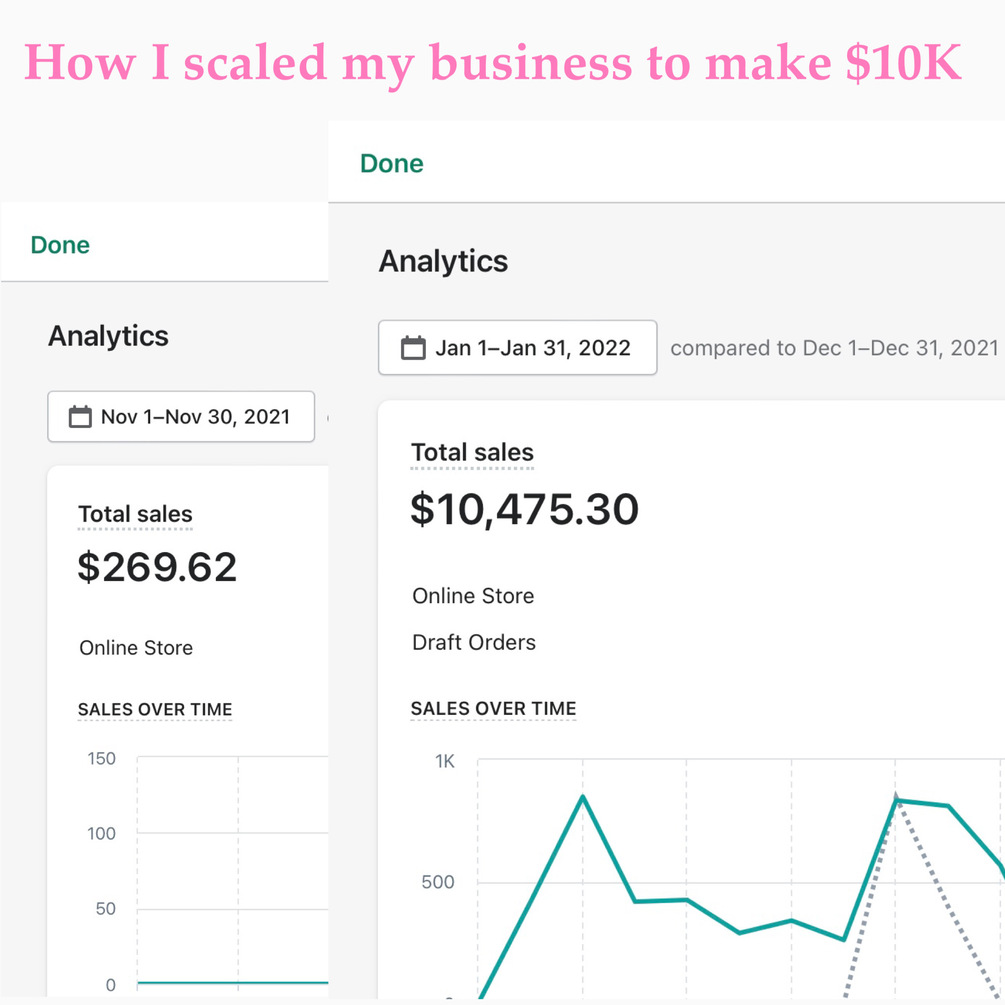Viewport: 1005px width, 1005px height.
Task: Click the Analytics heading in the January panel
Action: coord(443,262)
